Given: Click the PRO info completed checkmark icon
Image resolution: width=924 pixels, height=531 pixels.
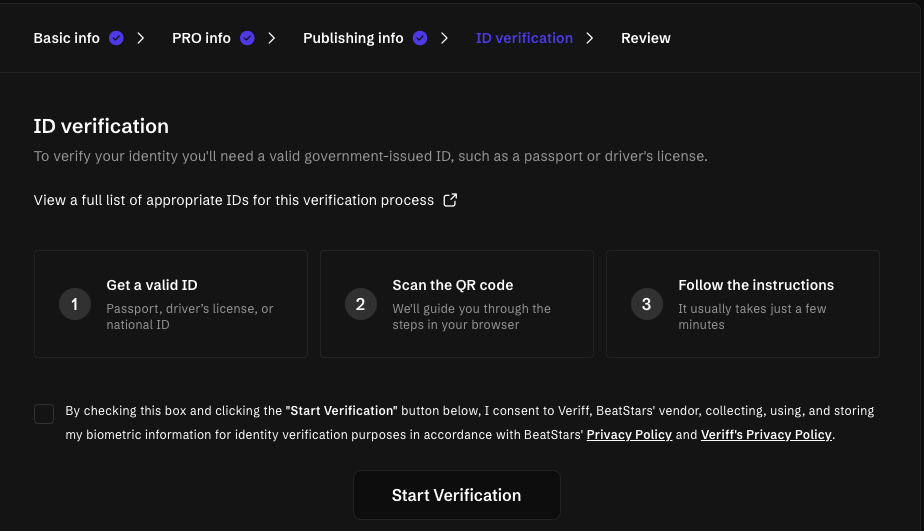Looking at the screenshot, I should (x=246, y=38).
